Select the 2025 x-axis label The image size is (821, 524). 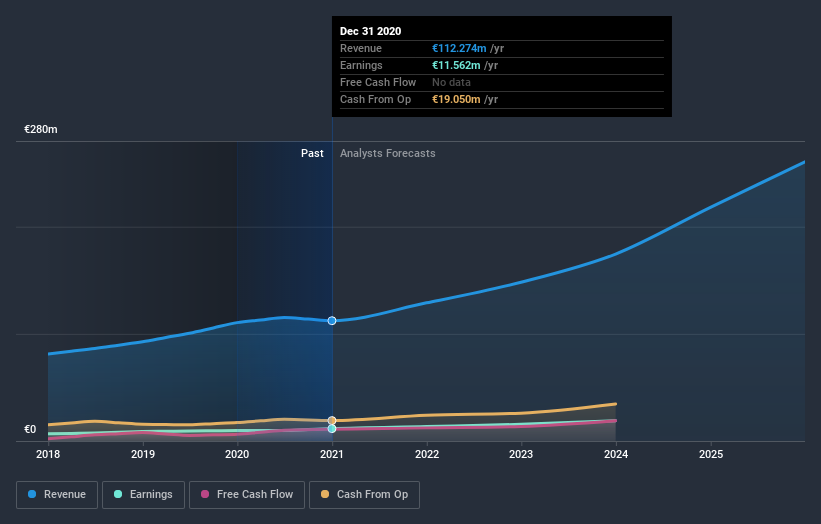[711, 454]
